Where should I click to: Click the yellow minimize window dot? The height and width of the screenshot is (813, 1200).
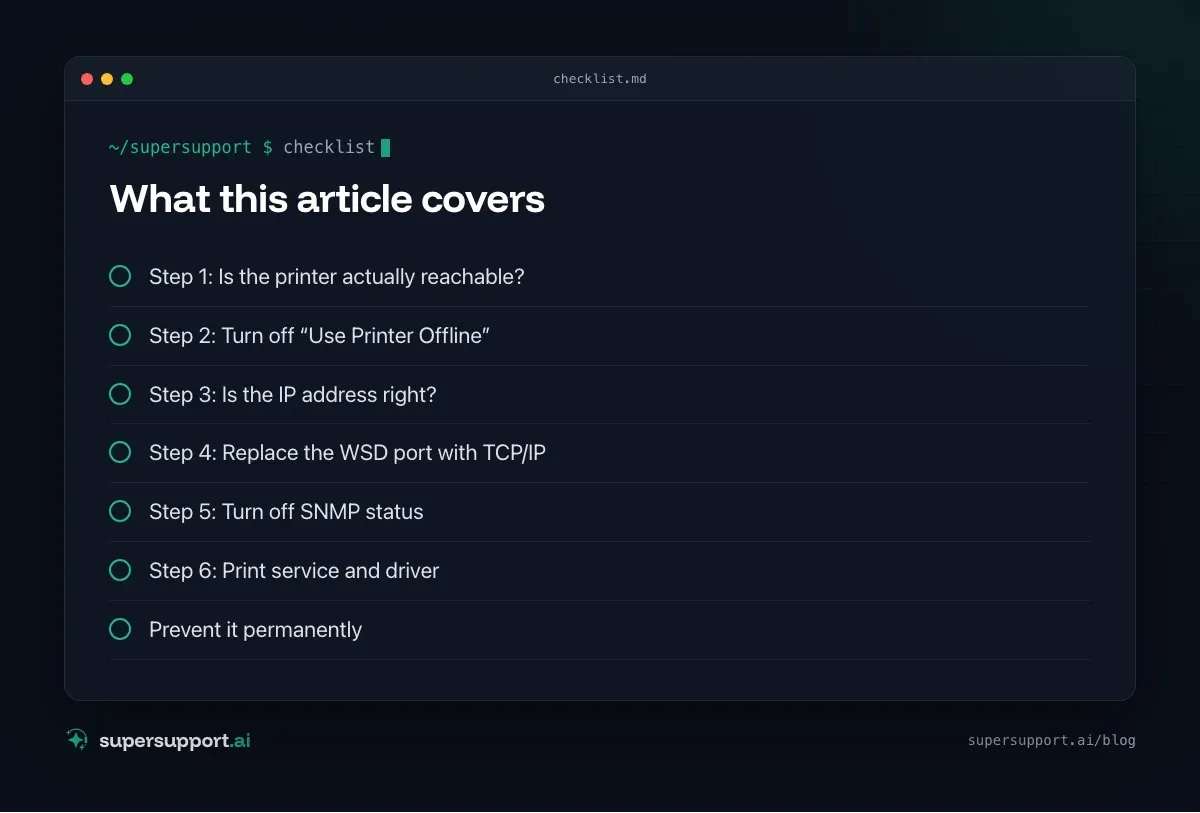pyautogui.click(x=107, y=79)
